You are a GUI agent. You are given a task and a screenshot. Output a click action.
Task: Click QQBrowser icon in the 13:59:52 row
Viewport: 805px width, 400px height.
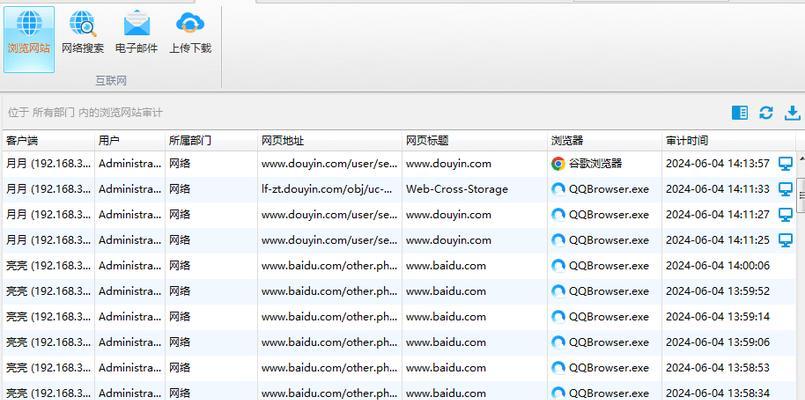(558, 291)
